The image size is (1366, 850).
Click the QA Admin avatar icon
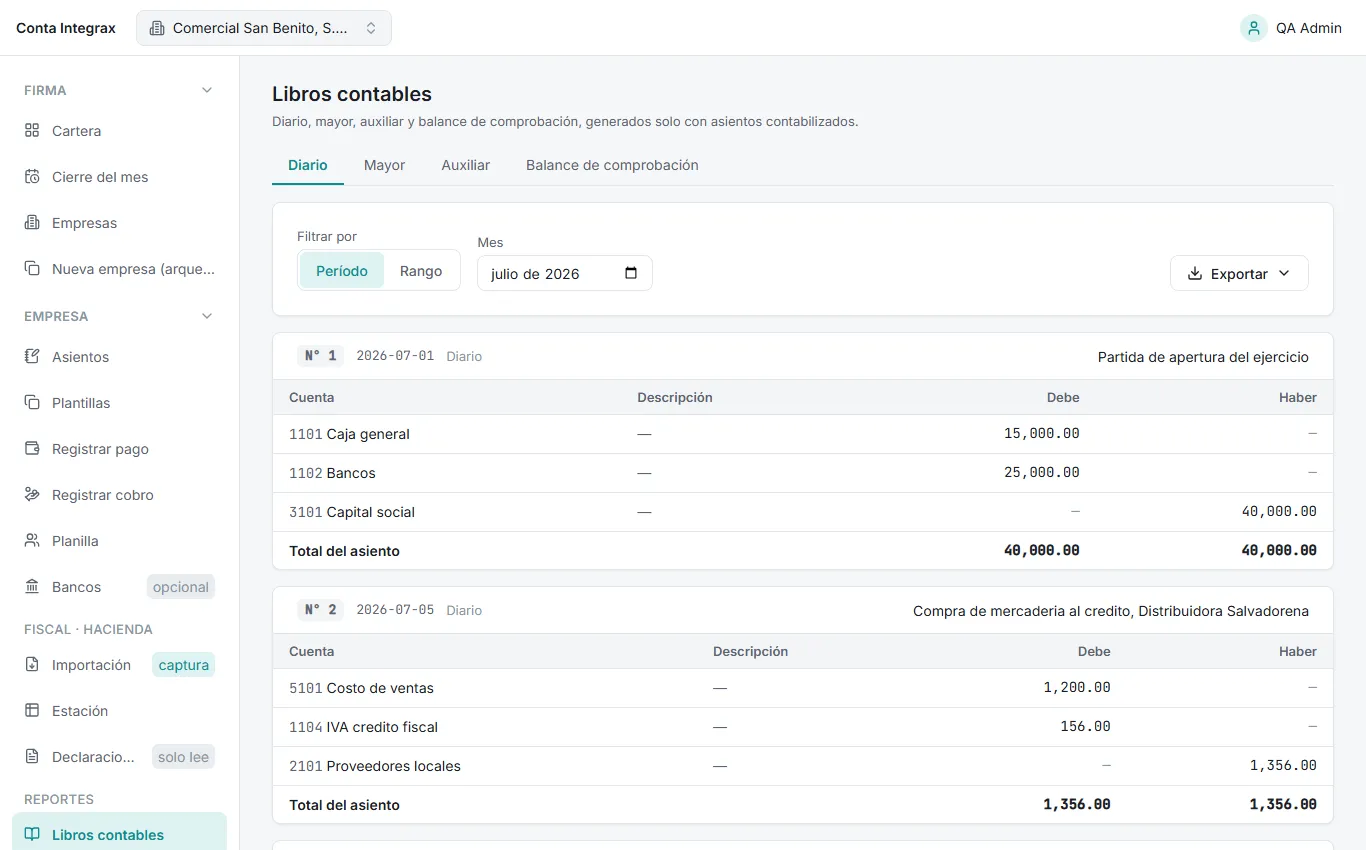[1254, 28]
